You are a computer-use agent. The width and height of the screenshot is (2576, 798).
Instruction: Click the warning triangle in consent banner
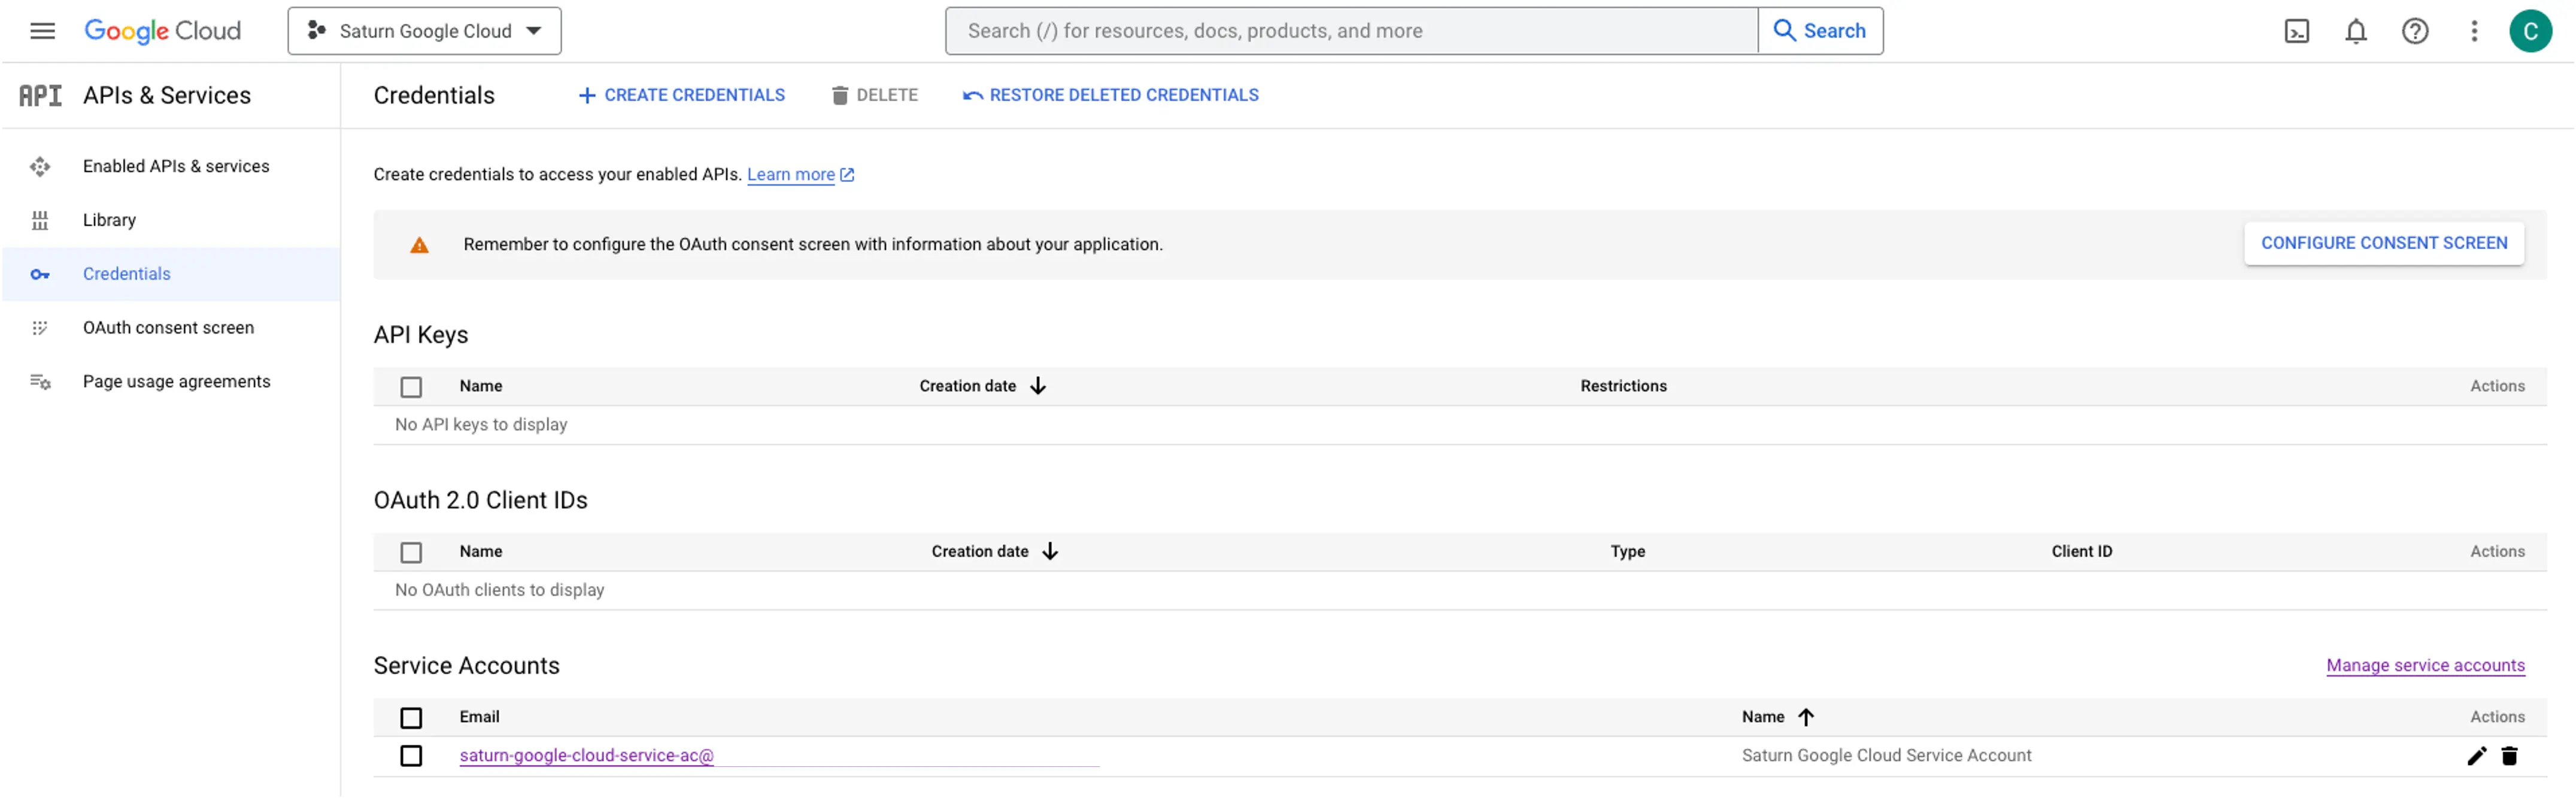pos(419,245)
